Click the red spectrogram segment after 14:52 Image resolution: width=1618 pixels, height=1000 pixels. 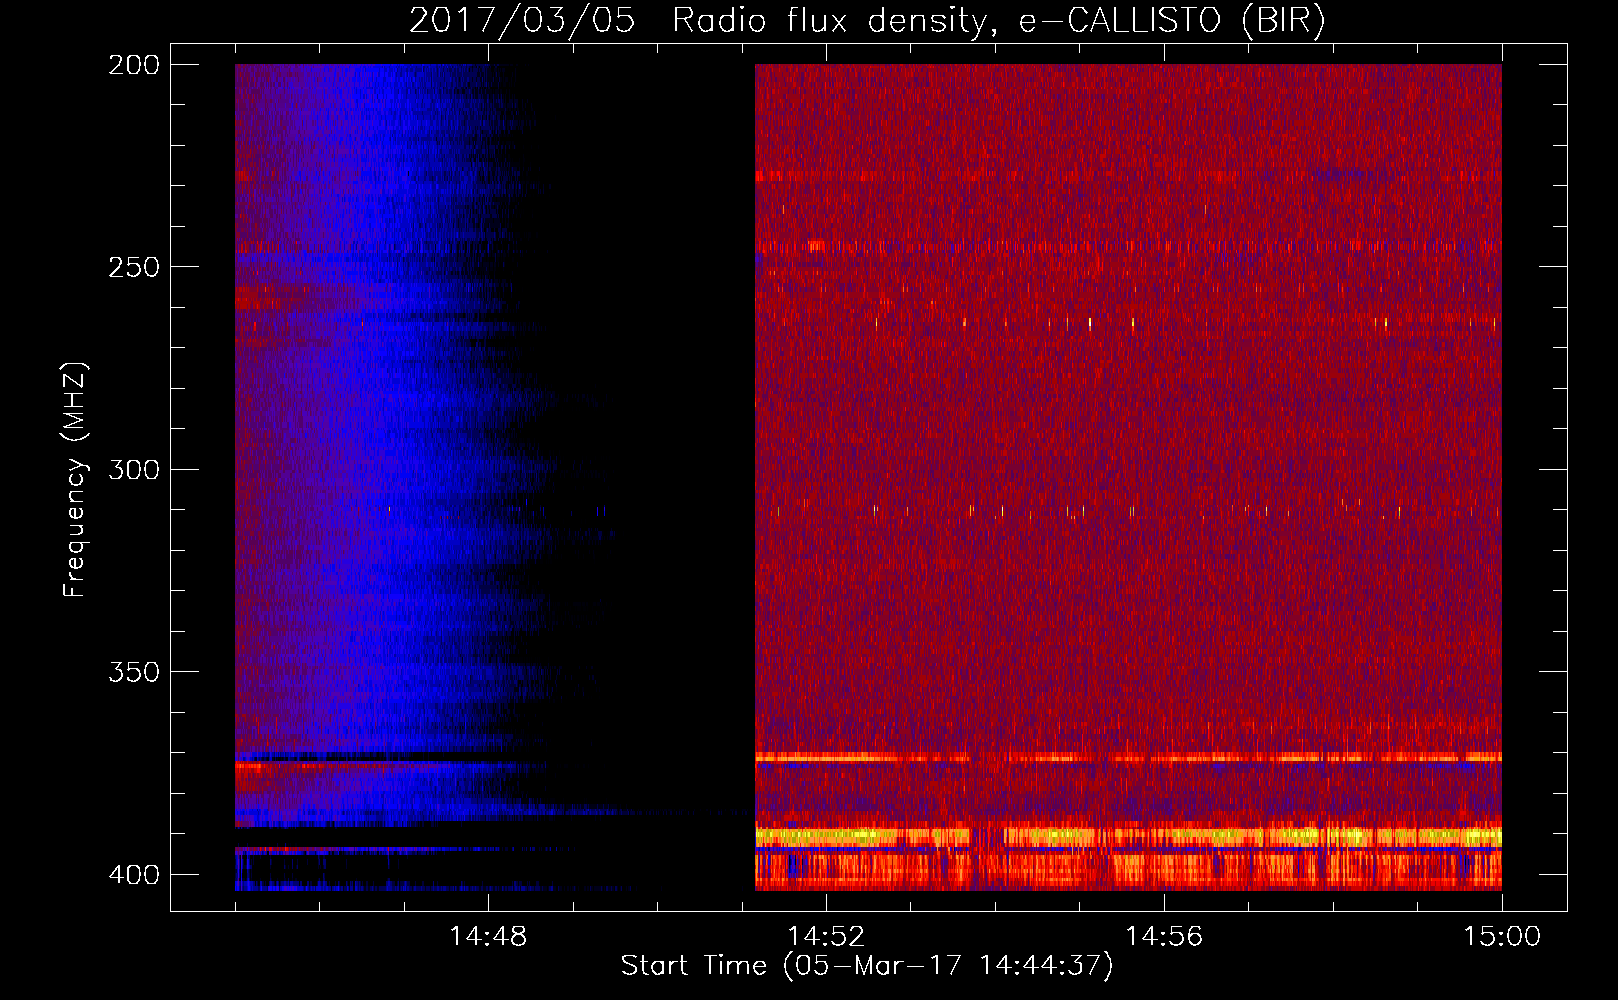(x=1128, y=477)
